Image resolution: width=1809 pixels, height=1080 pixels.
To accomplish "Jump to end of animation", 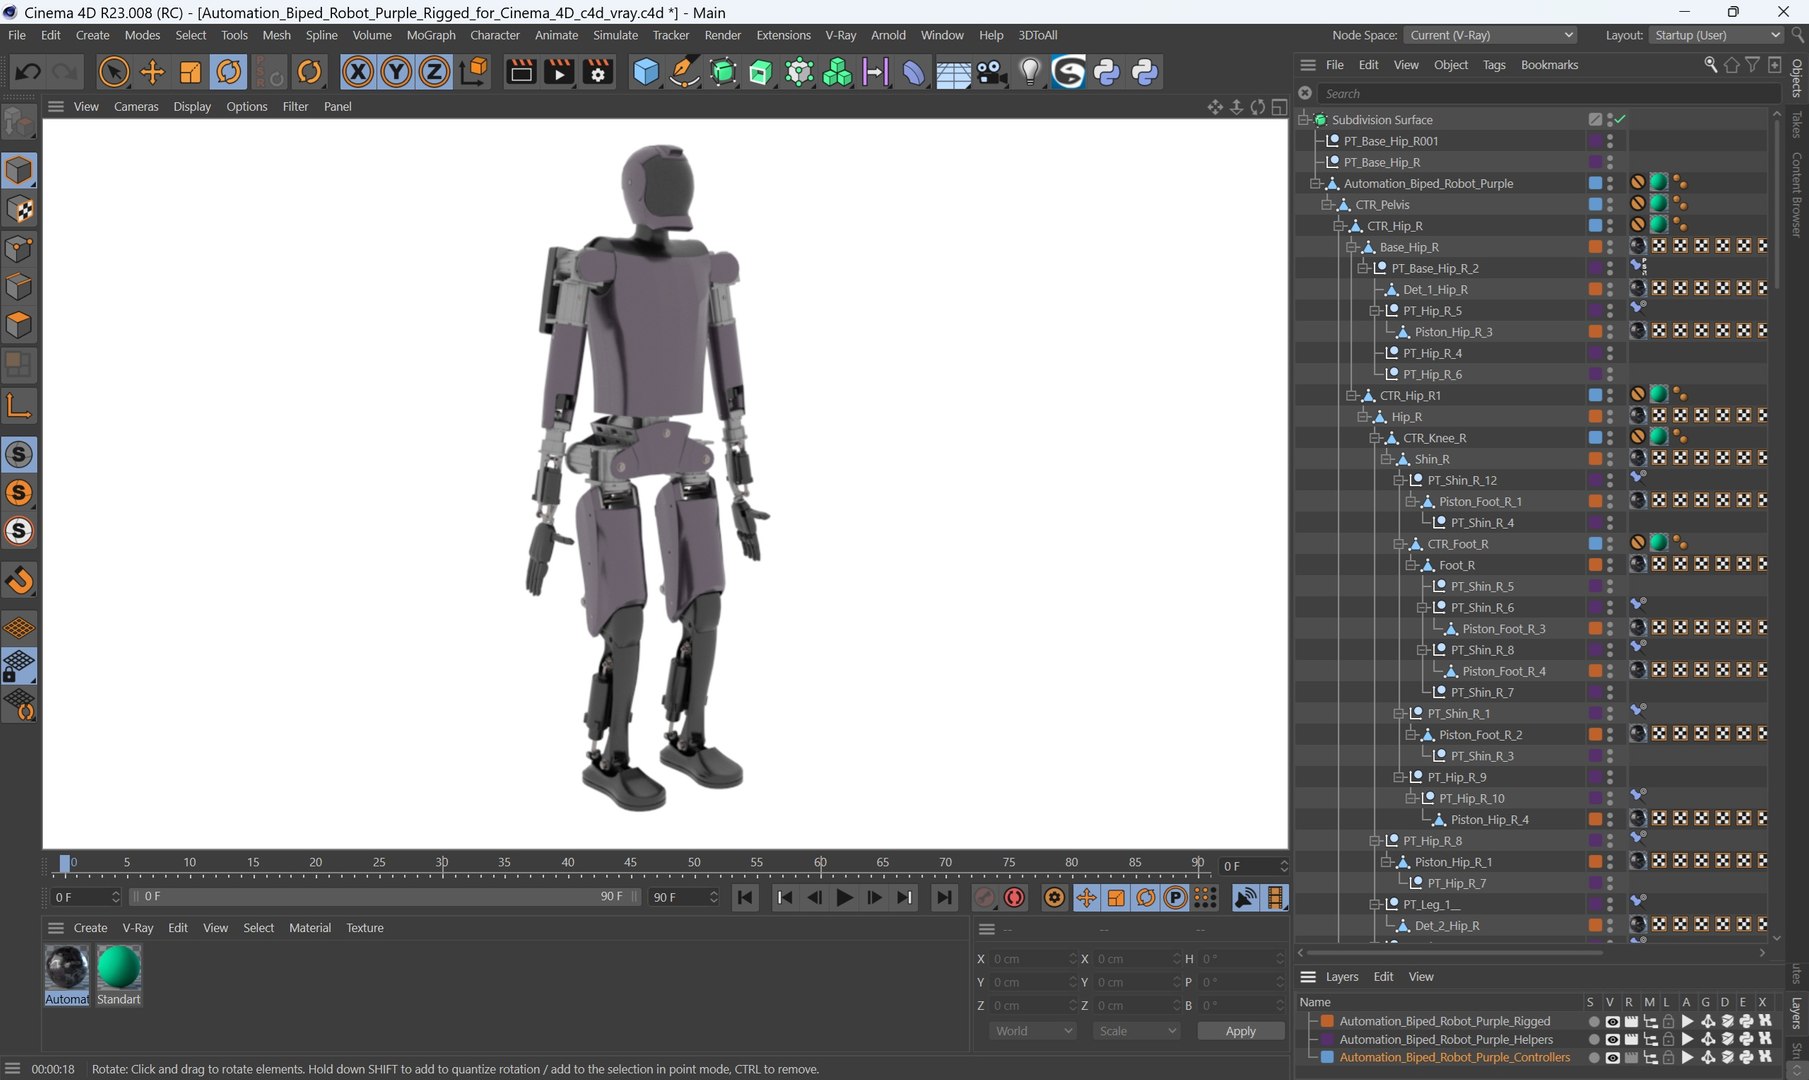I will tap(943, 898).
